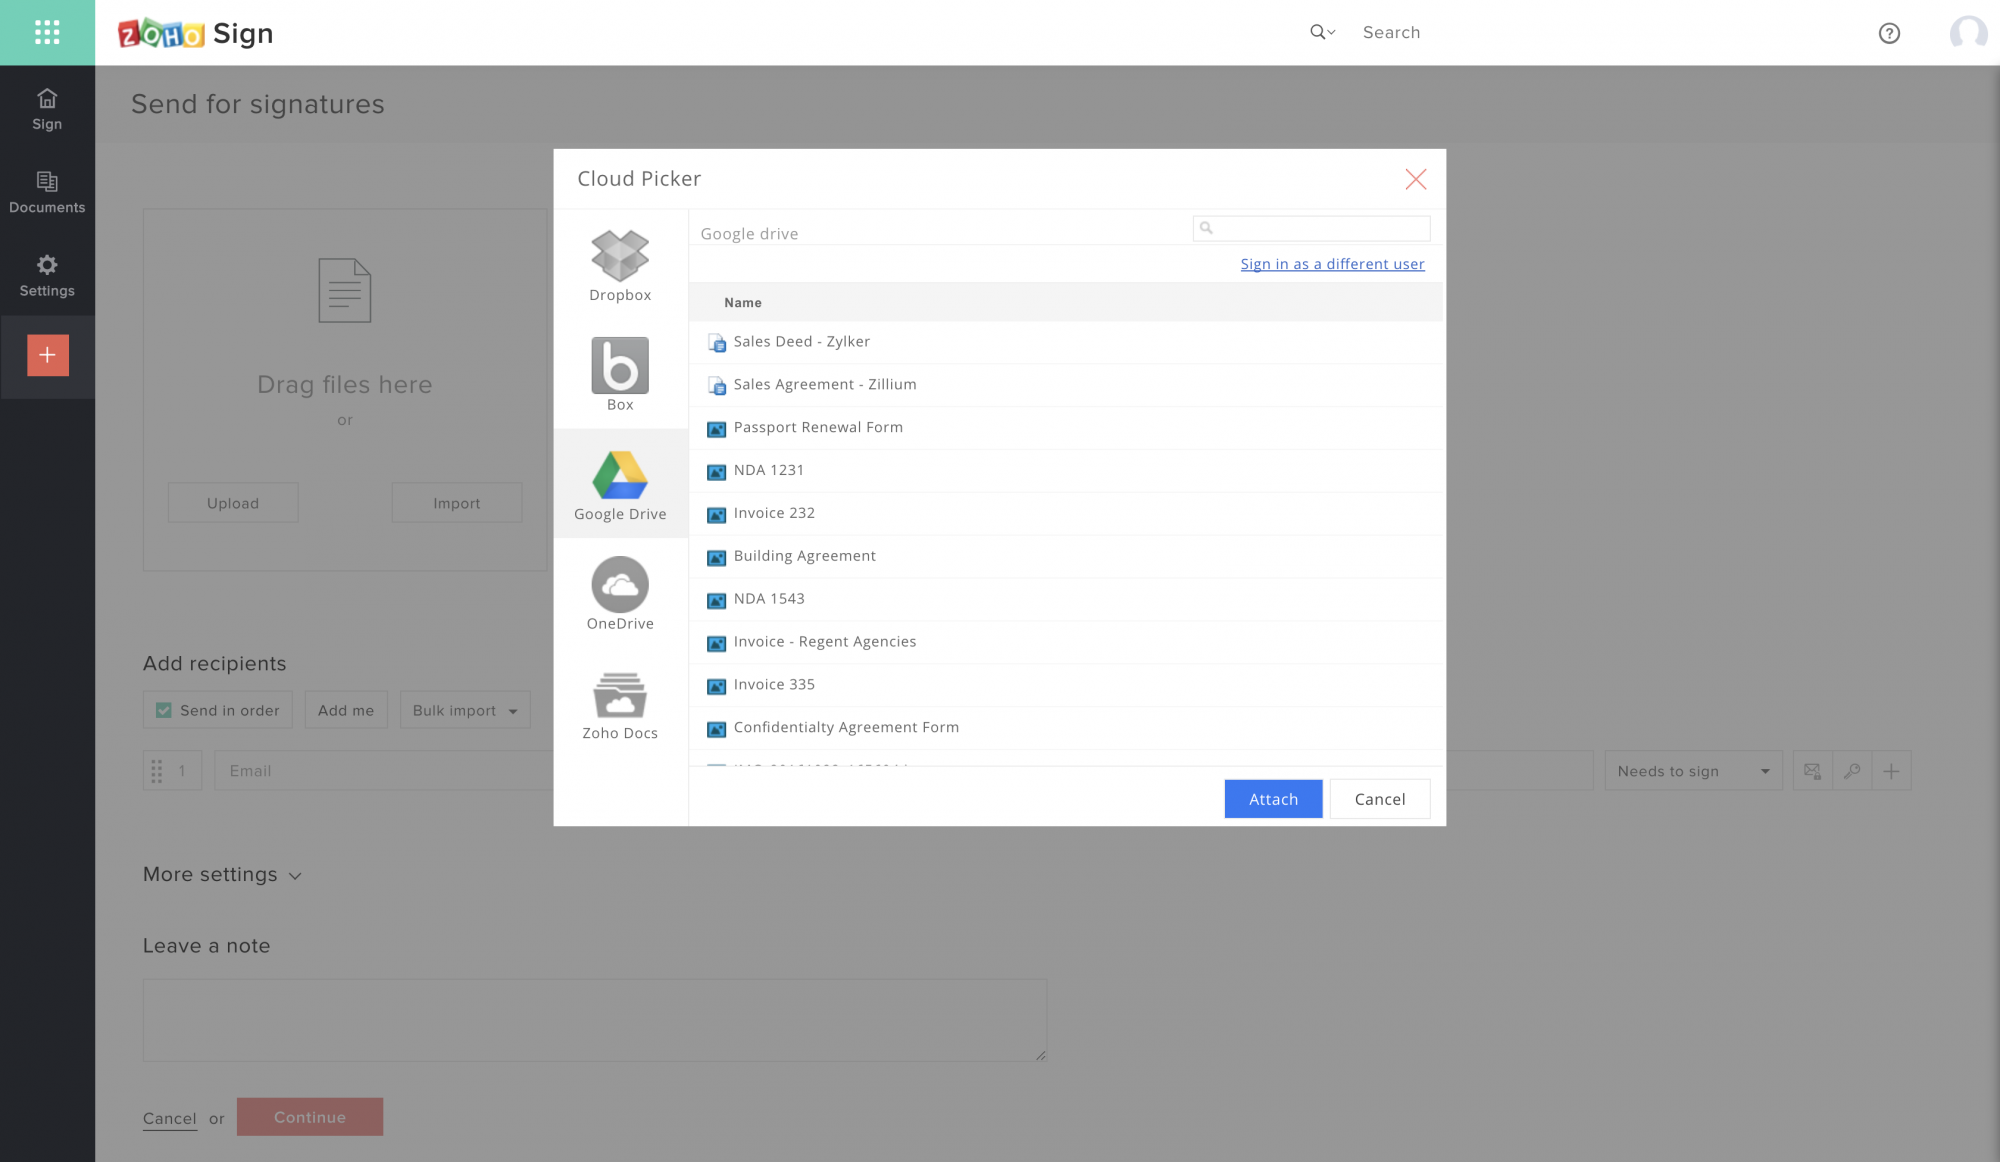Click the Cloud Picker file search field
This screenshot has height=1162, width=2000.
(1320, 228)
